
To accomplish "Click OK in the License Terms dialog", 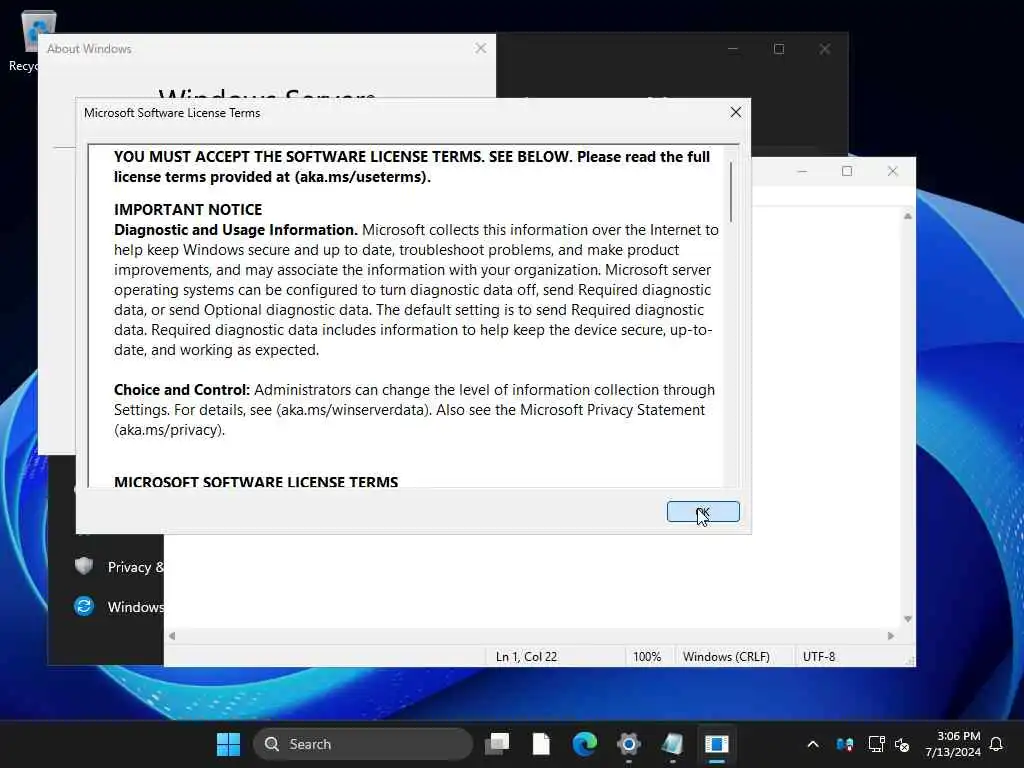I will click(x=703, y=511).
